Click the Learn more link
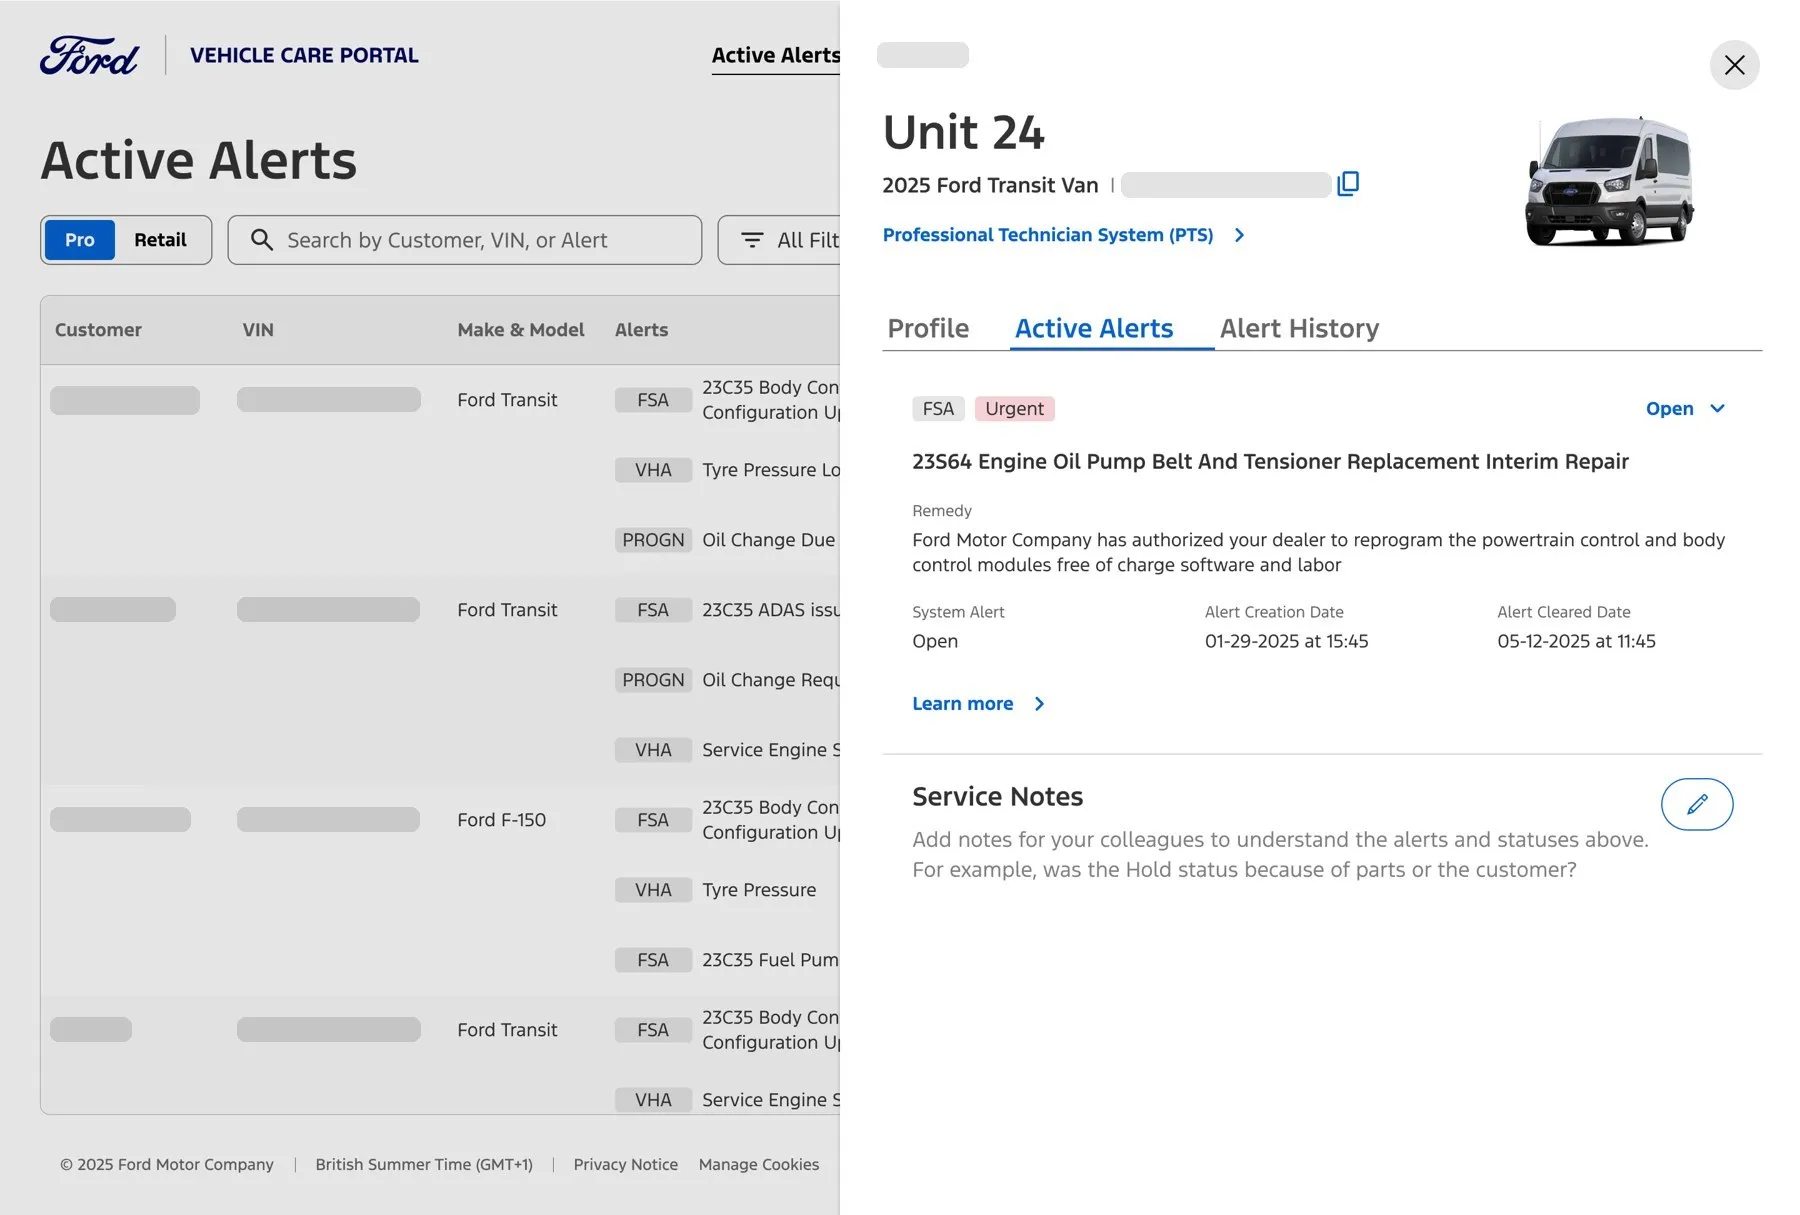This screenshot has width=1800, height=1215. point(962,704)
